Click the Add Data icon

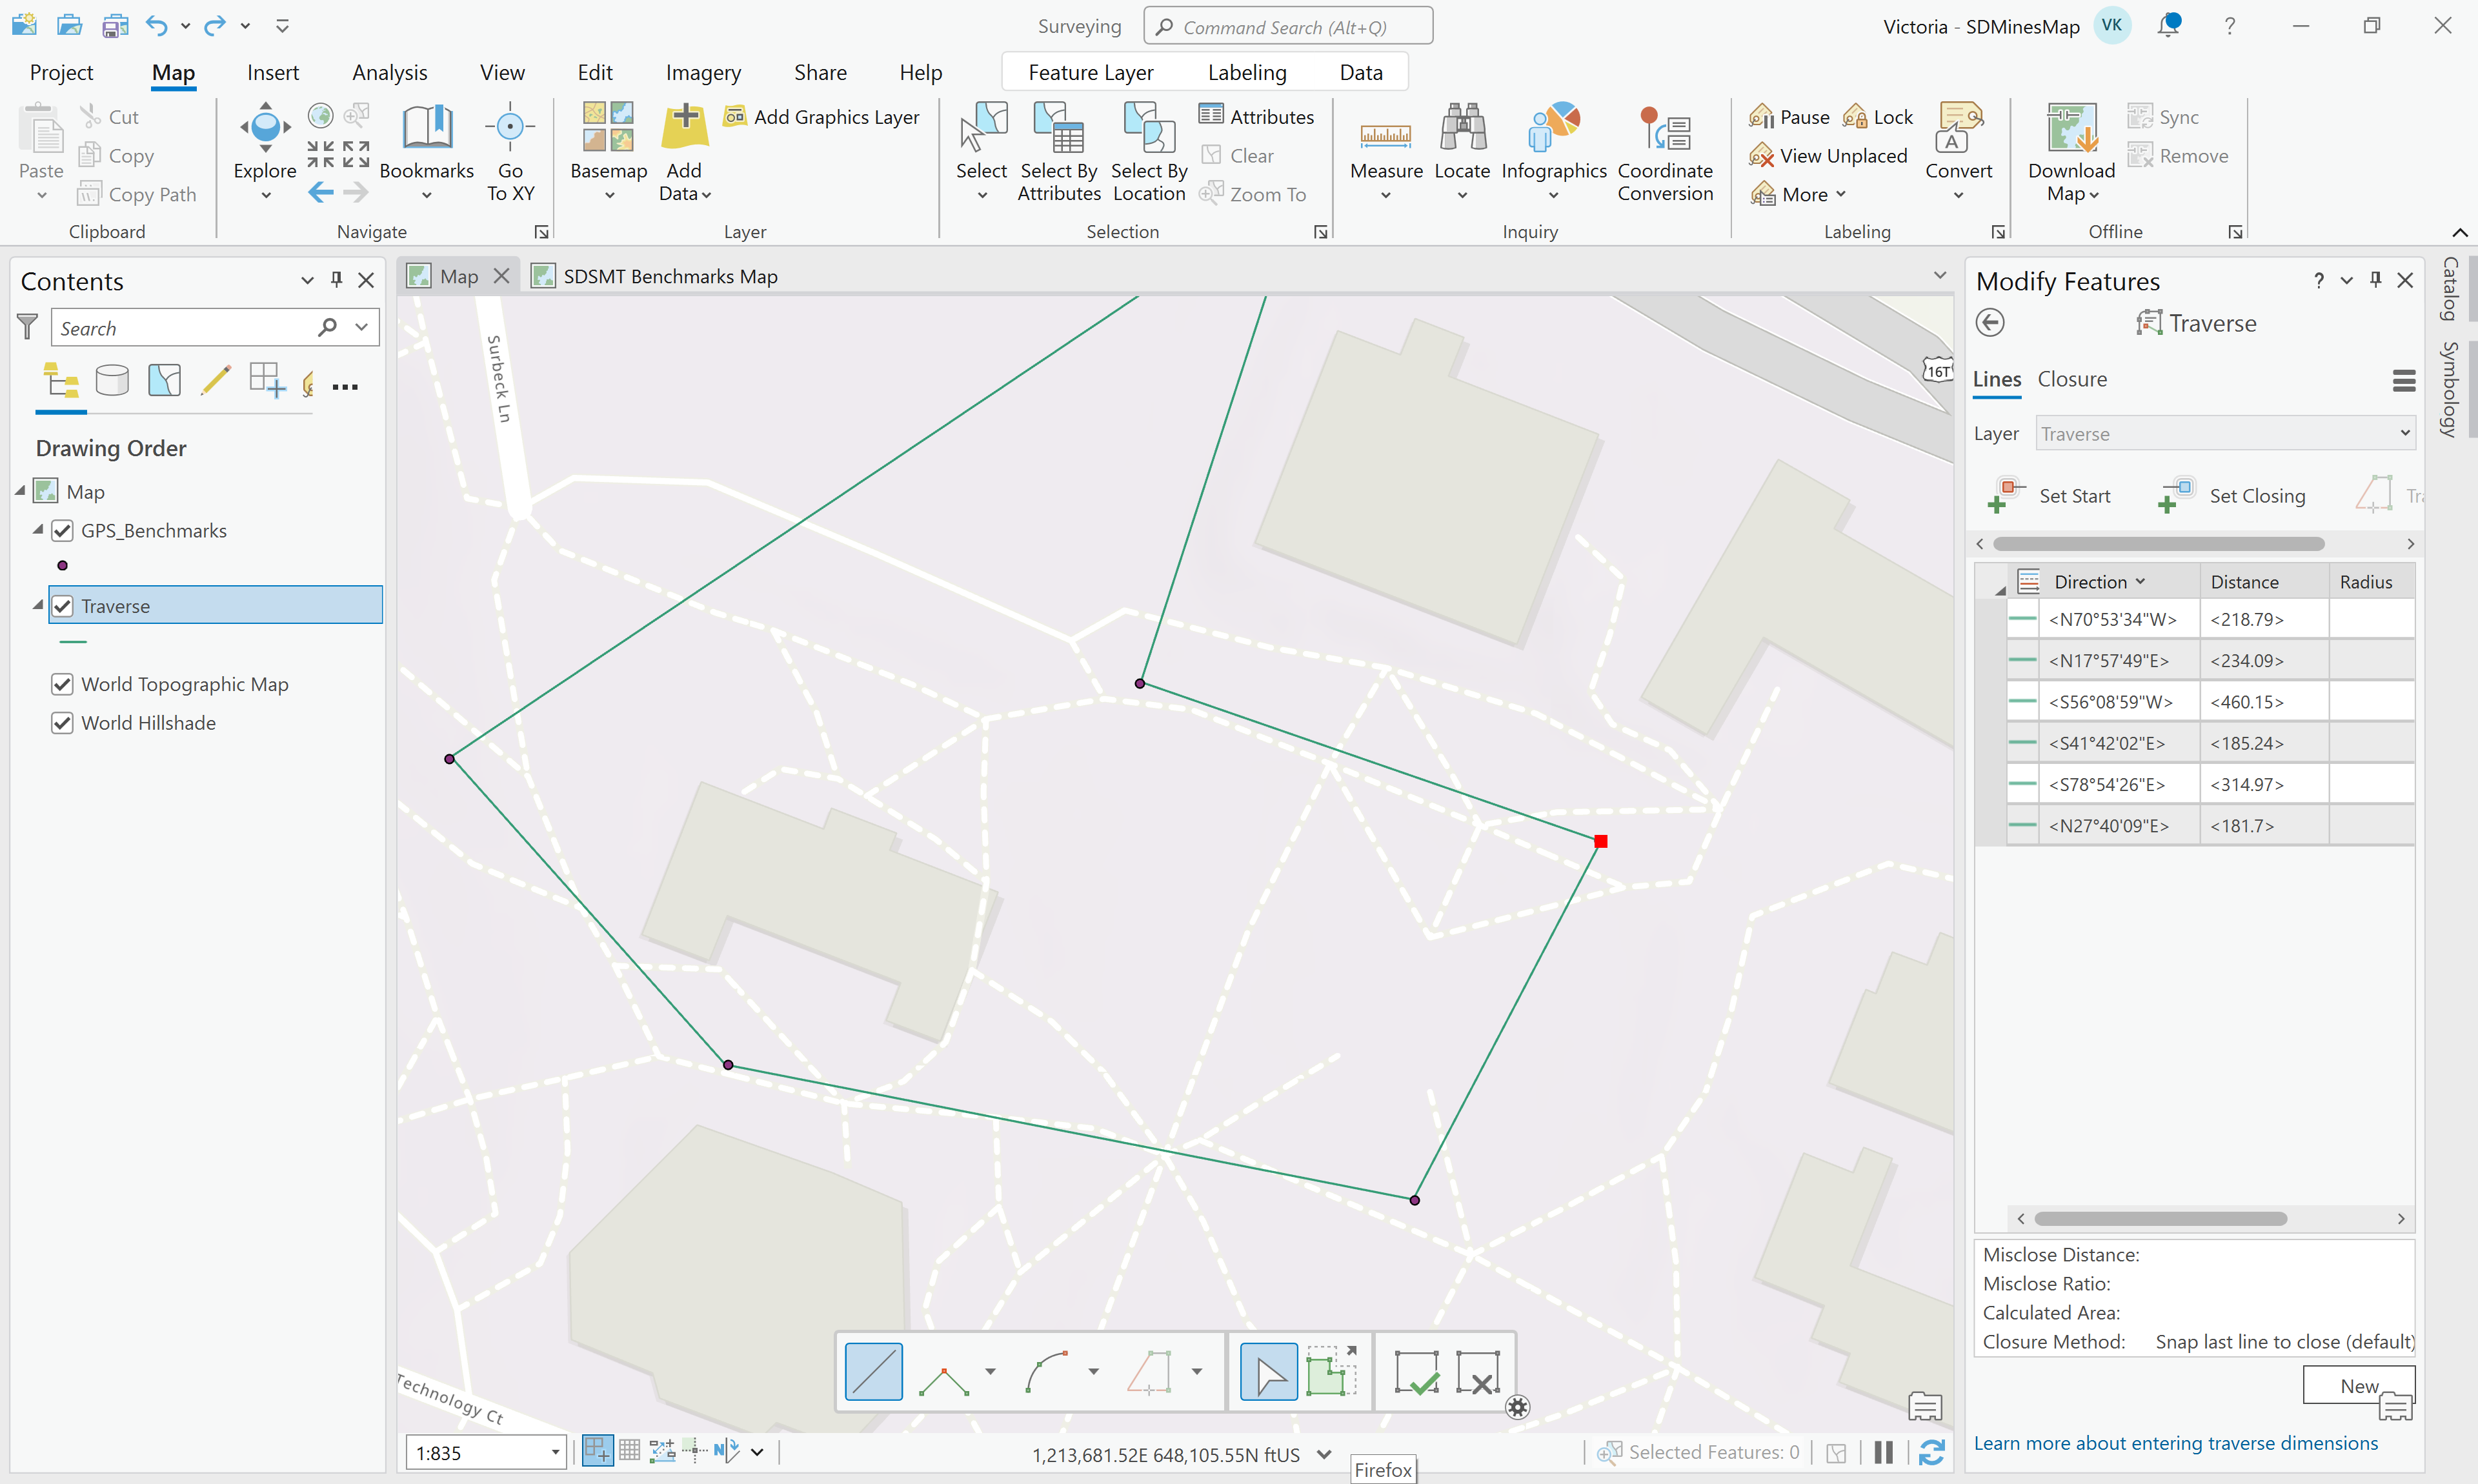(x=685, y=128)
